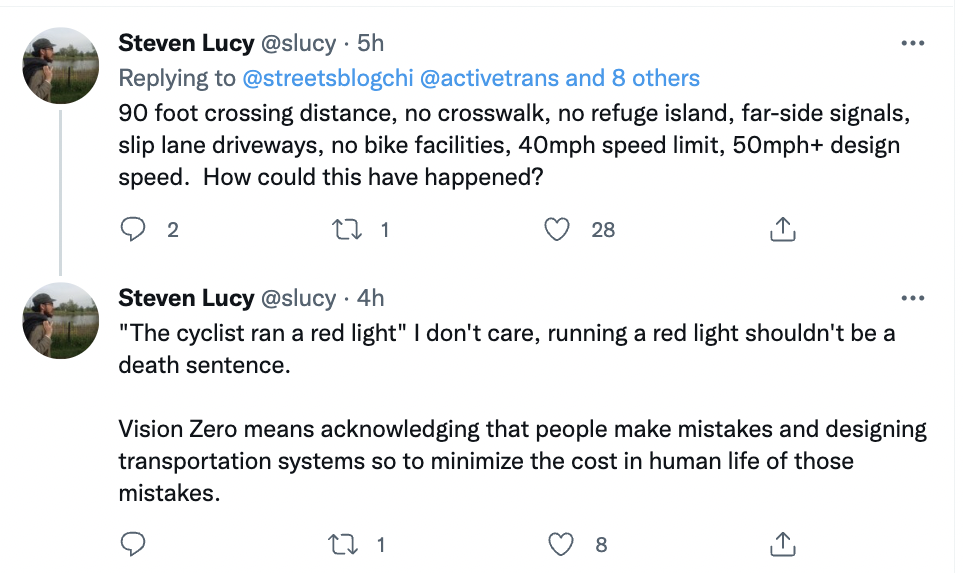963x573 pixels.
Task: Retweet the Vision Zero tweet
Action: [x=343, y=544]
